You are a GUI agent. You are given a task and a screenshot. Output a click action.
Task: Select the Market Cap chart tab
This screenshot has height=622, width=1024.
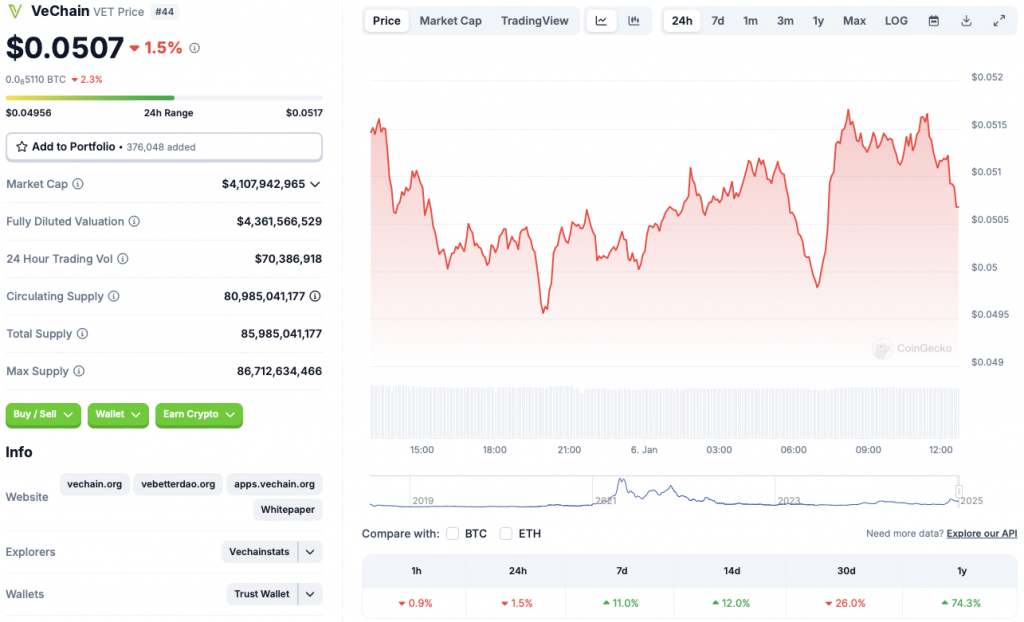[451, 21]
